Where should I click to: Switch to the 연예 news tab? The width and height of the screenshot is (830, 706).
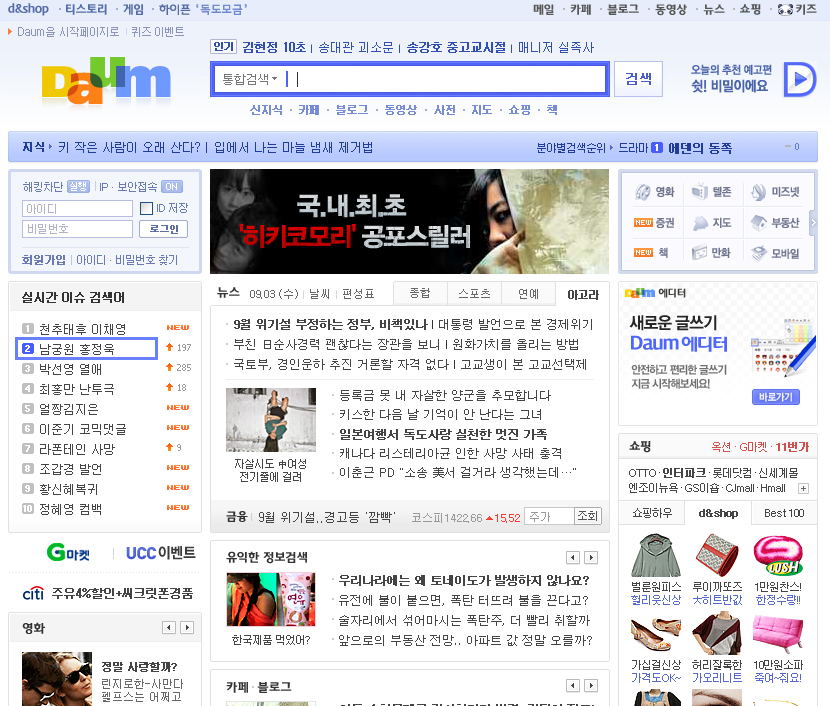point(528,293)
